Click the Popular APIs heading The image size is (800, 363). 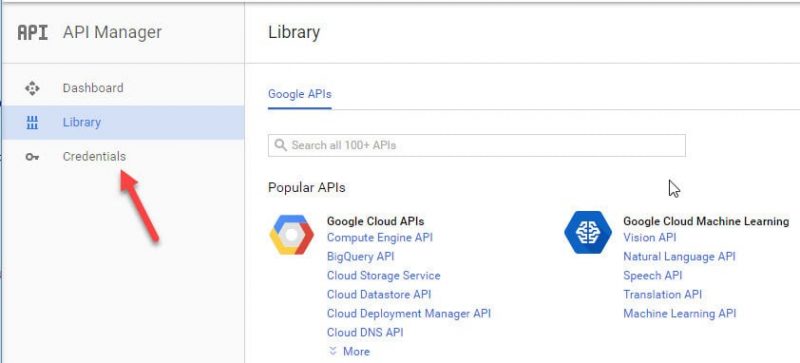(307, 187)
